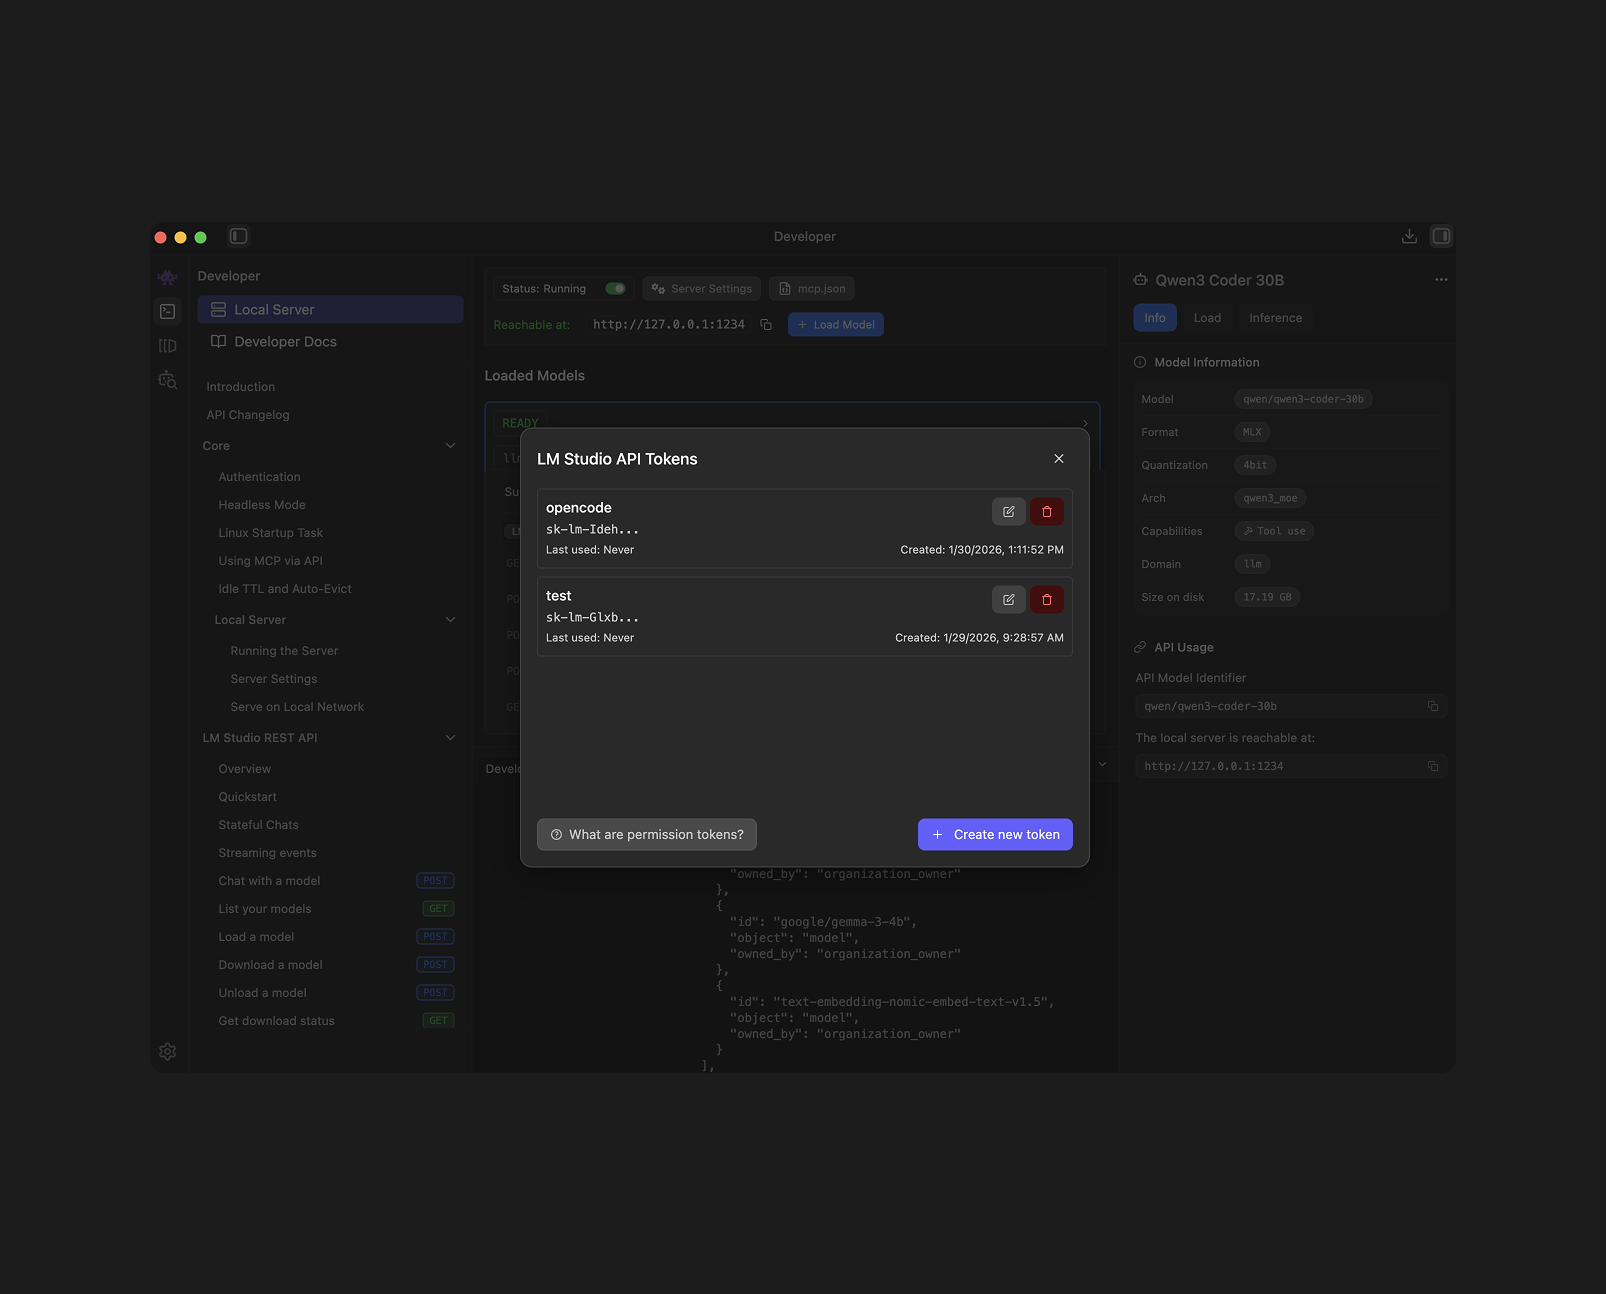Click the downloads icon in the title bar
This screenshot has height=1294, width=1606.
pos(1409,236)
